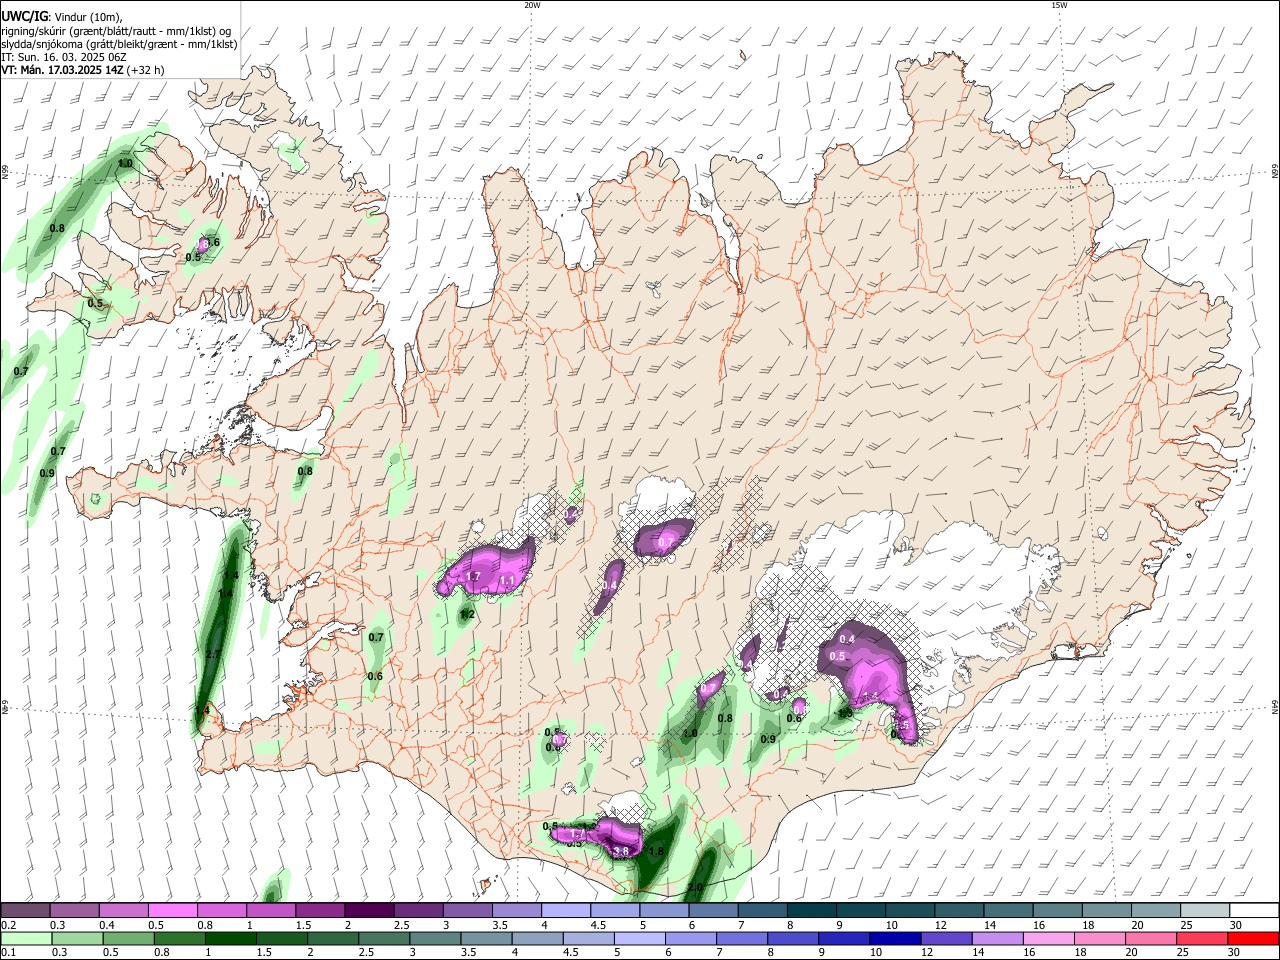
Task: Click the '1.8' precipitation value on the map
Action: (x=656, y=852)
